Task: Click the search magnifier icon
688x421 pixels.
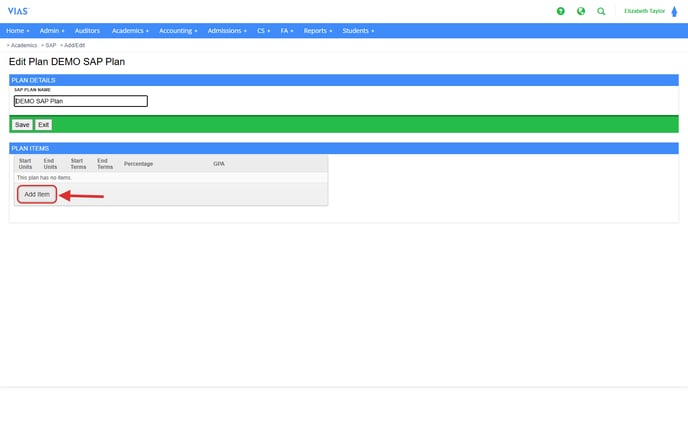Action: (601, 11)
